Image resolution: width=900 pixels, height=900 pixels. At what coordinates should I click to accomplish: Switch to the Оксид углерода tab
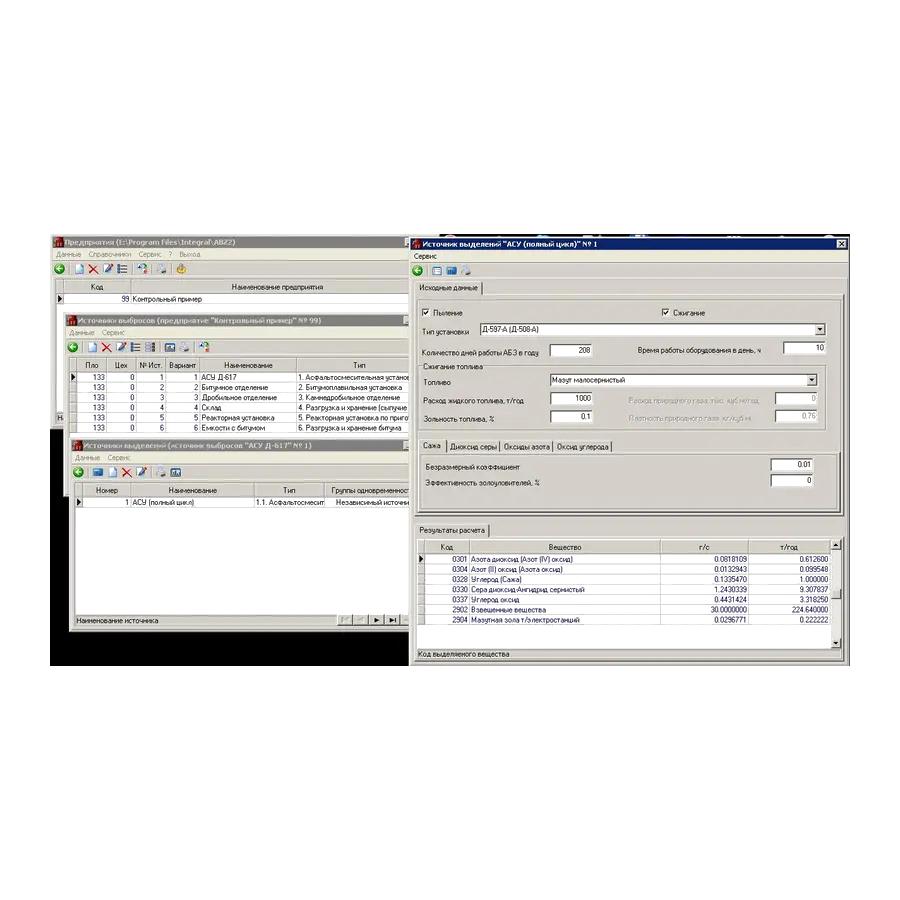click(x=583, y=447)
